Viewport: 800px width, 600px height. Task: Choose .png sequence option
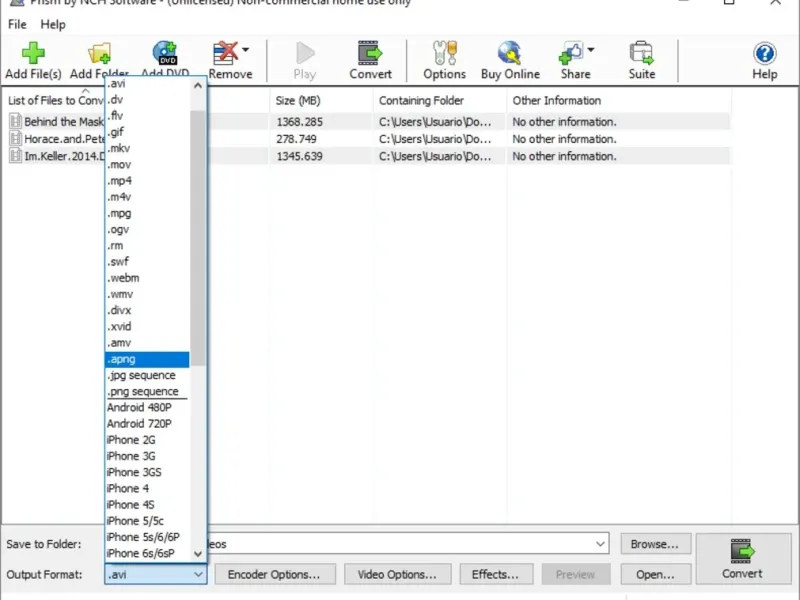(147, 391)
